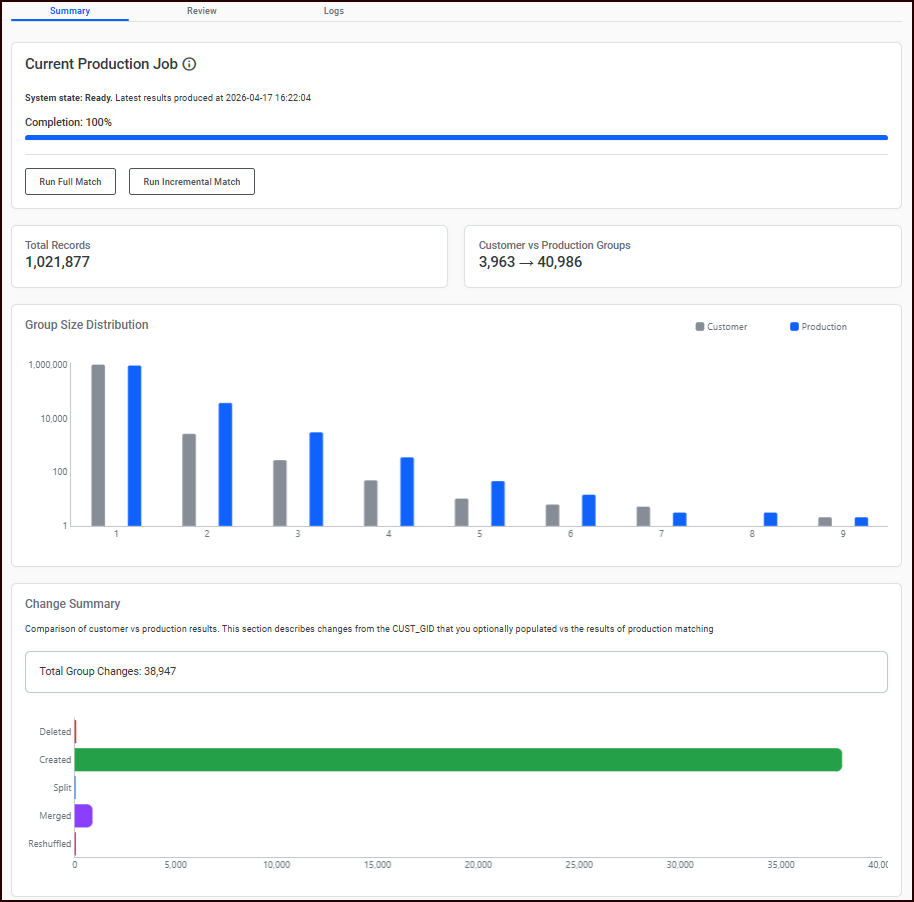
Task: Click the gray Customer bar for group size 4
Action: click(371, 503)
